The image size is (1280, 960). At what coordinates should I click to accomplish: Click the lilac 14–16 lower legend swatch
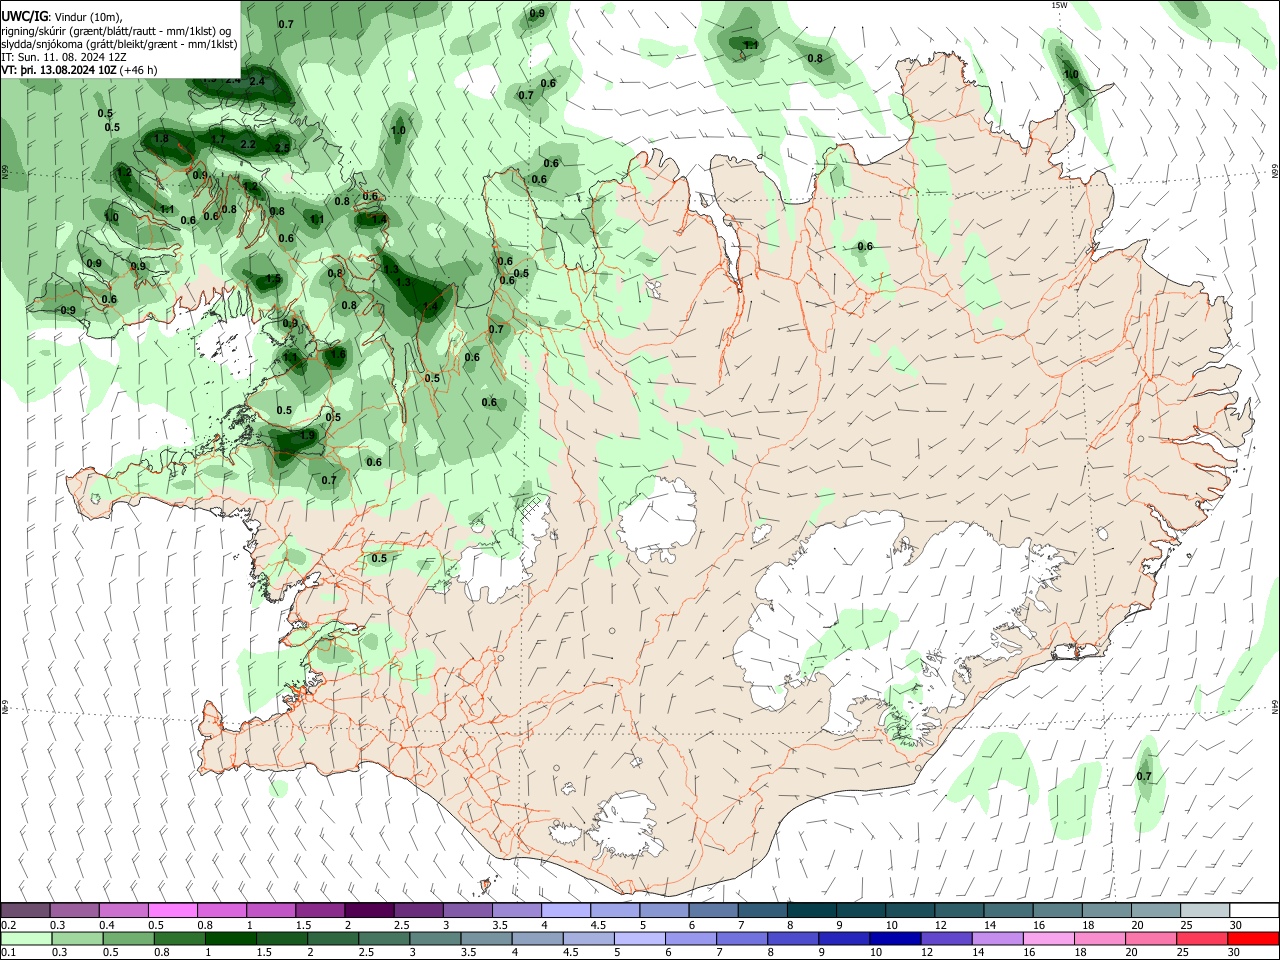tap(997, 938)
